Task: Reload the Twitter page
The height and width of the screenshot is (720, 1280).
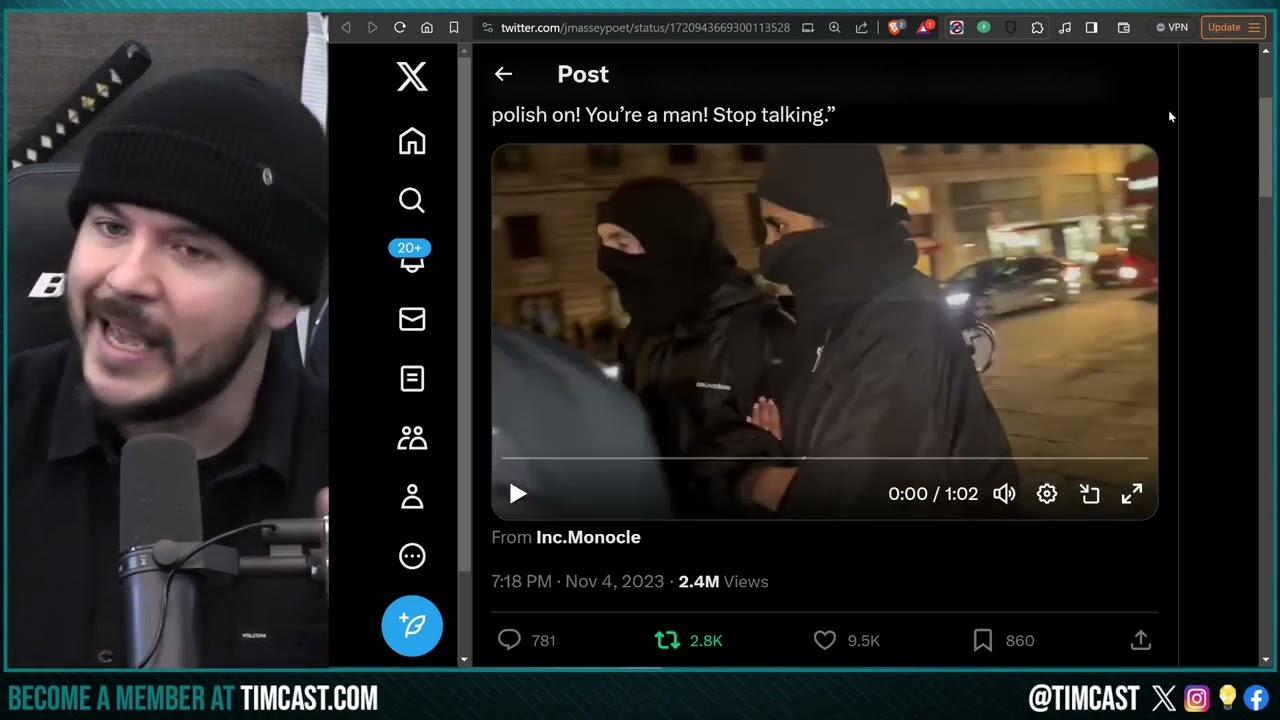Action: click(x=400, y=28)
